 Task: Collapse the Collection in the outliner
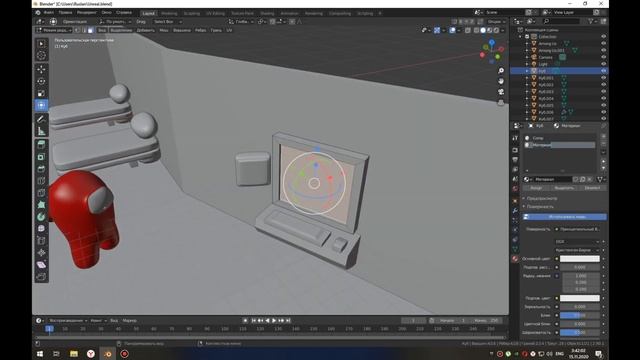coord(520,36)
